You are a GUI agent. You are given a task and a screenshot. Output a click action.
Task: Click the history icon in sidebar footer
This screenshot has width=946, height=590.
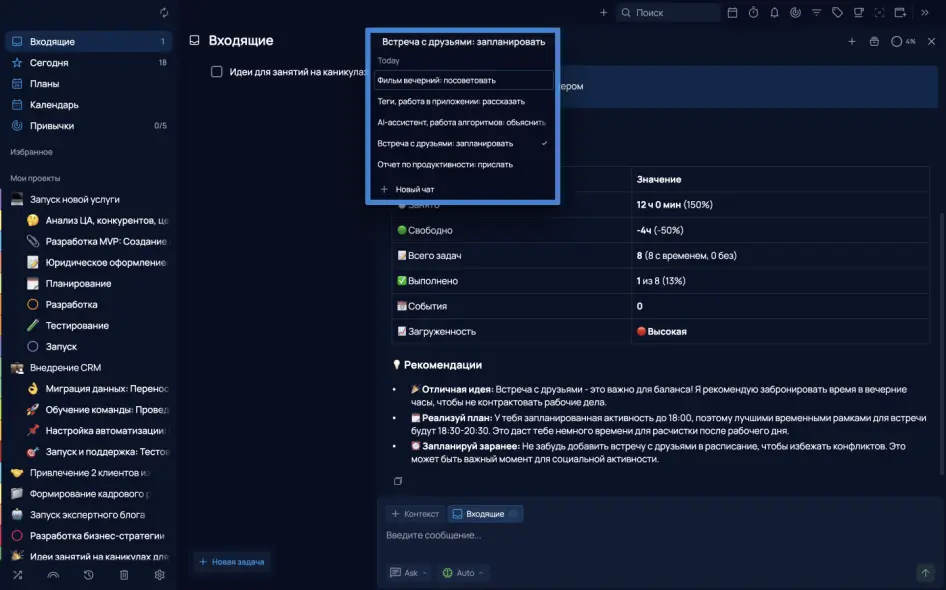click(89, 575)
